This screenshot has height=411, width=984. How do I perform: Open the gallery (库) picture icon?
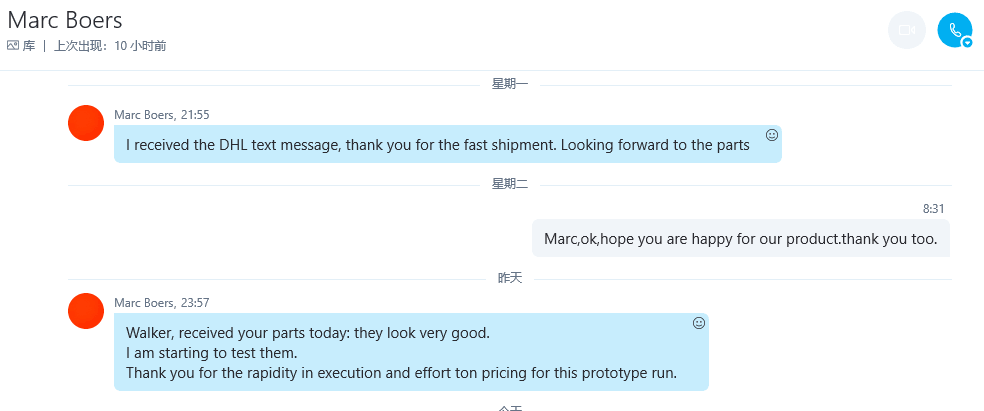click(x=13, y=46)
